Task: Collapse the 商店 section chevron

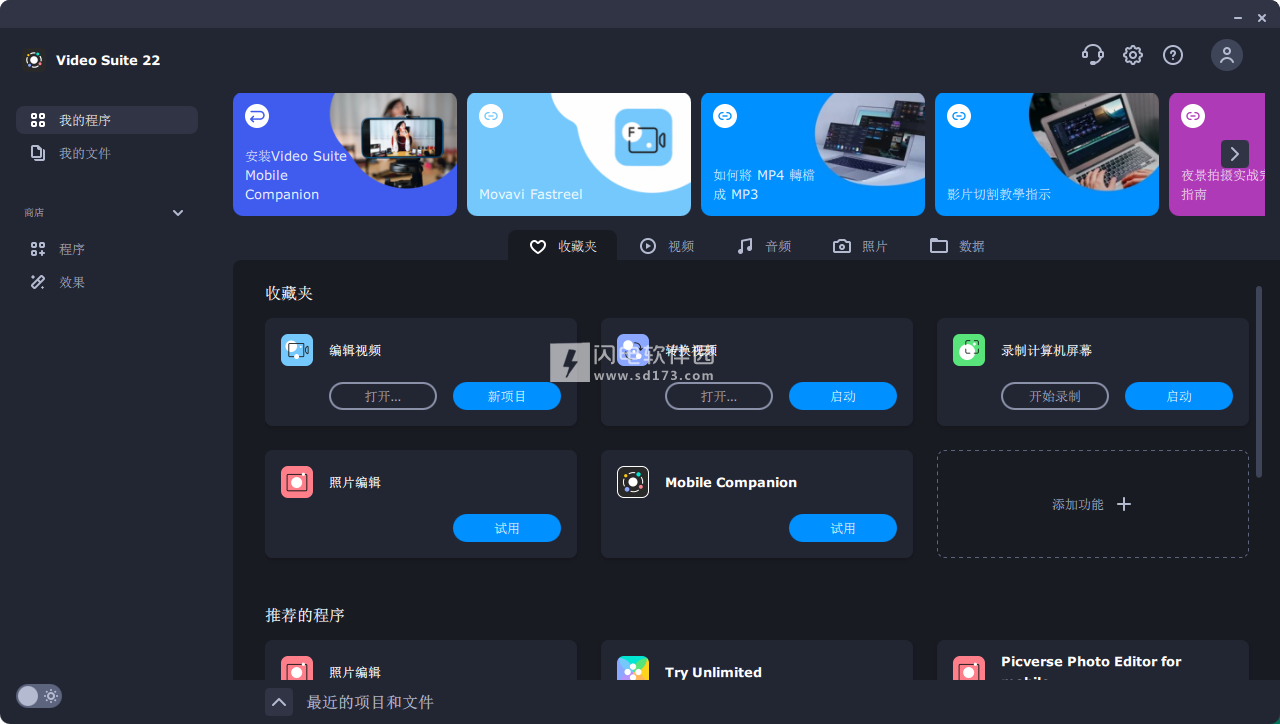Action: tap(178, 213)
